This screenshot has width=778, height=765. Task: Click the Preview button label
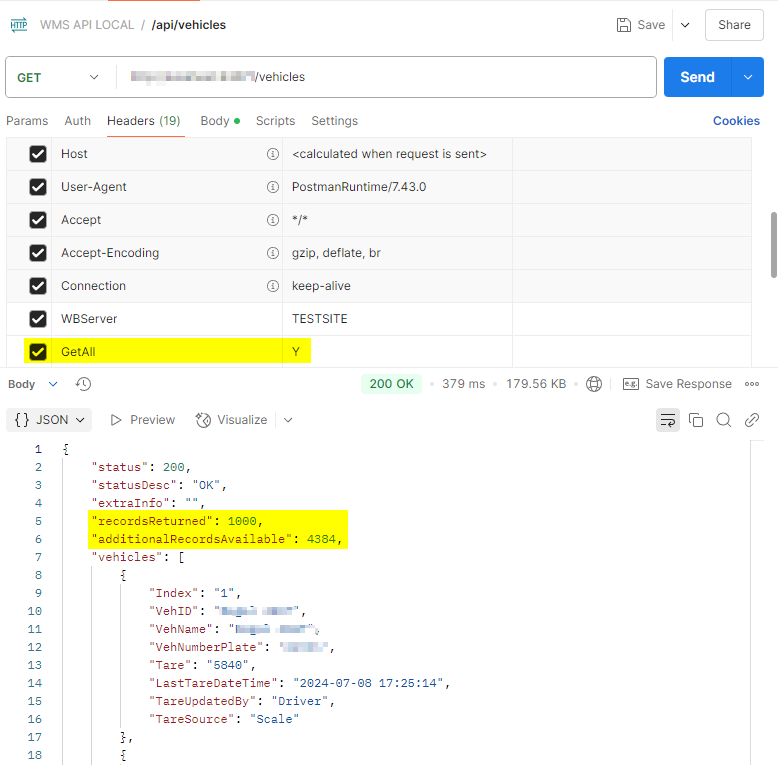coord(152,420)
